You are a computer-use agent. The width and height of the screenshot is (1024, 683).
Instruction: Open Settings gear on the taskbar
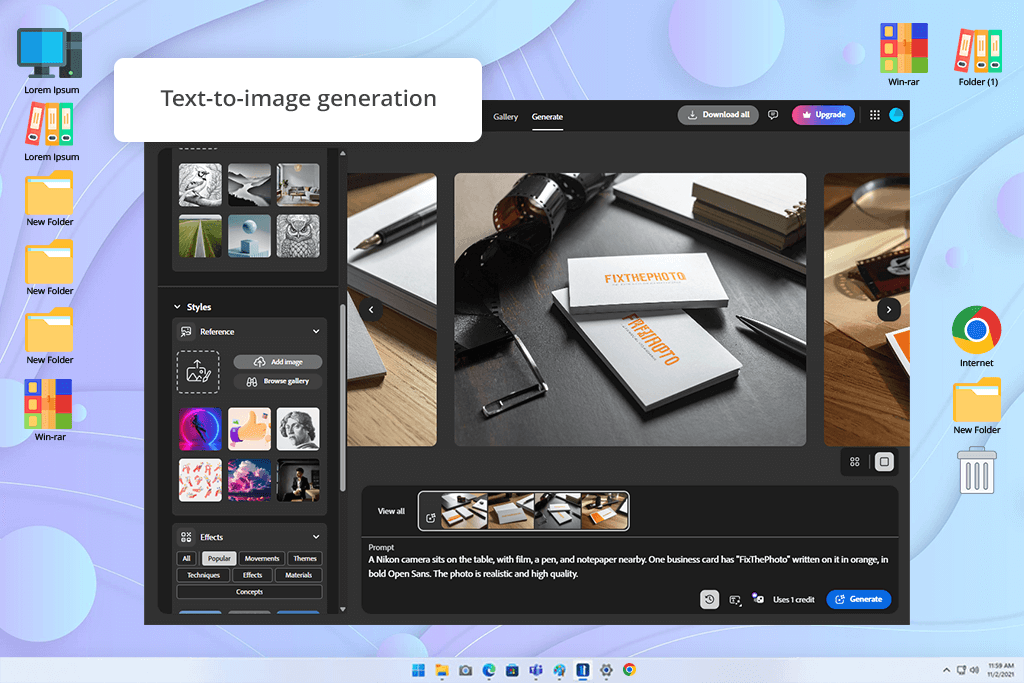coord(606,670)
